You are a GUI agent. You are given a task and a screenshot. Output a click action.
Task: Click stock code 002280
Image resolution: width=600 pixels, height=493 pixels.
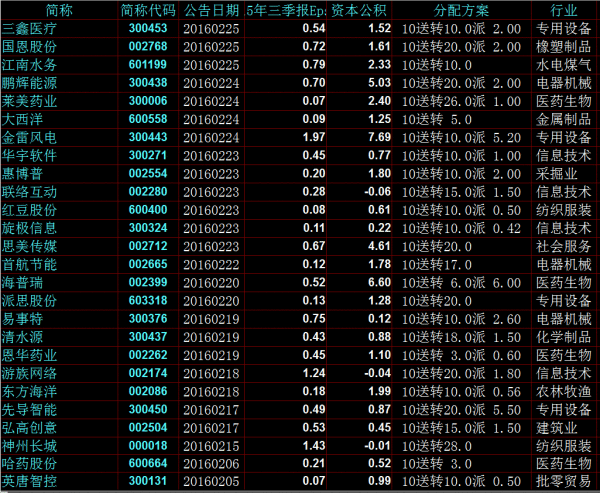pyautogui.click(x=148, y=191)
